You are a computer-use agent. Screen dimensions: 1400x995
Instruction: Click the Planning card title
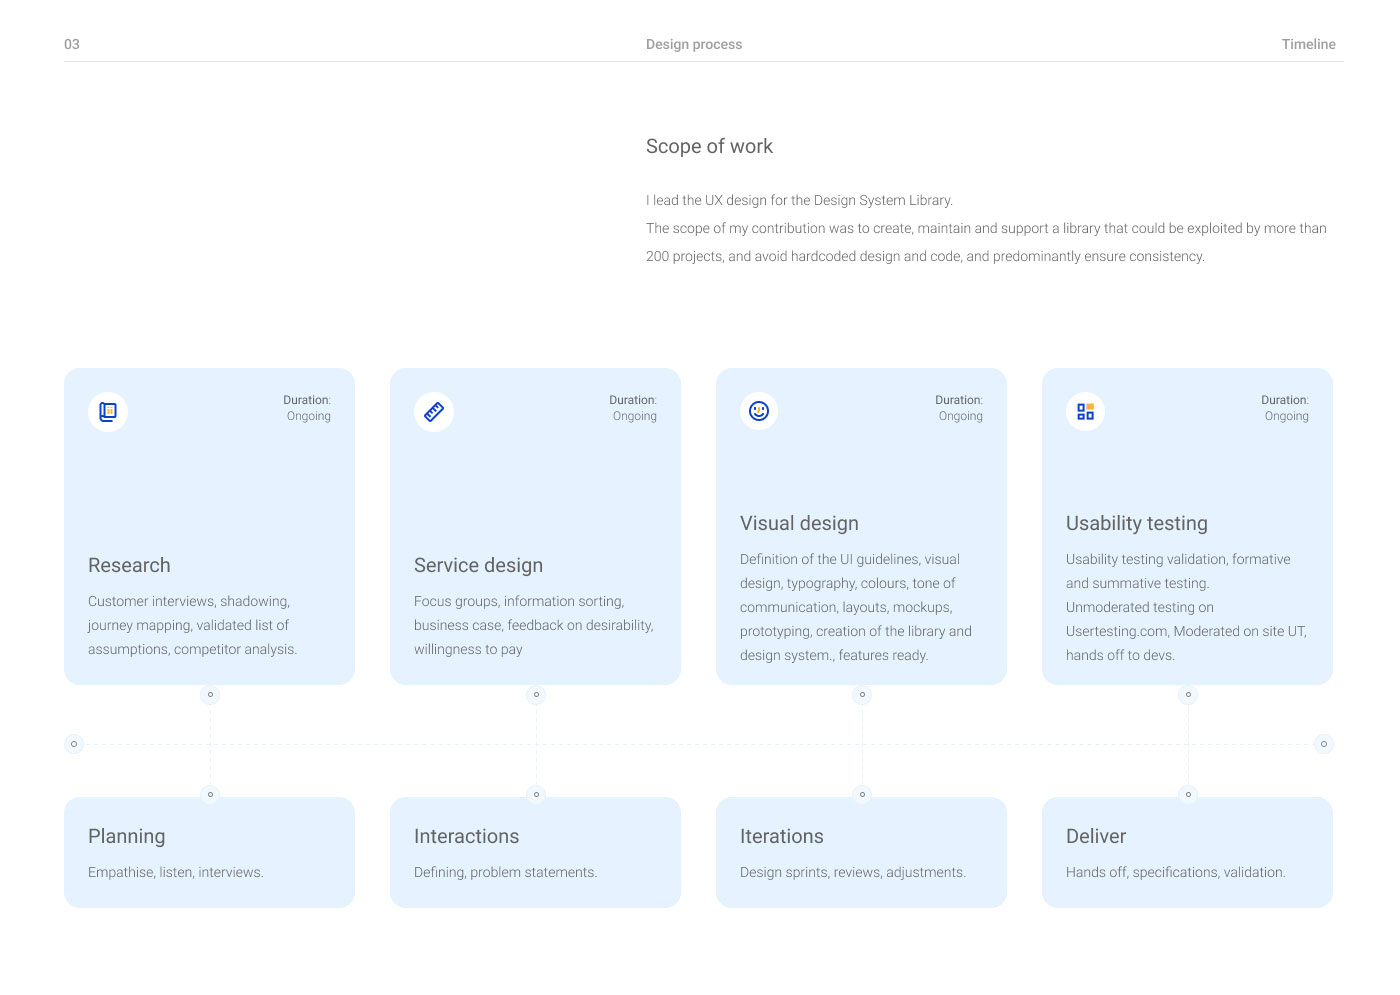(x=127, y=836)
